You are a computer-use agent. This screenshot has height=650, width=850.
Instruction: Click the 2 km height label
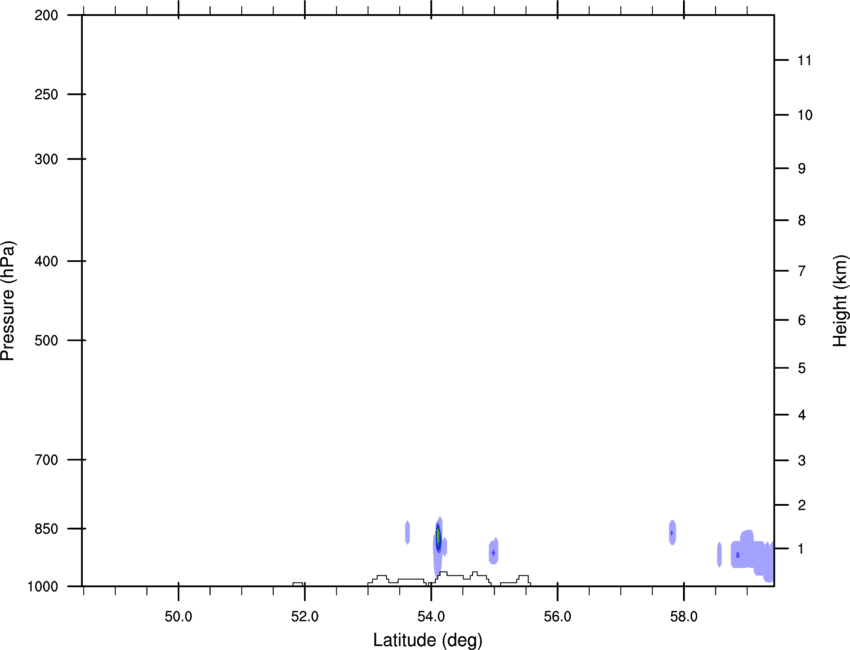pos(802,505)
